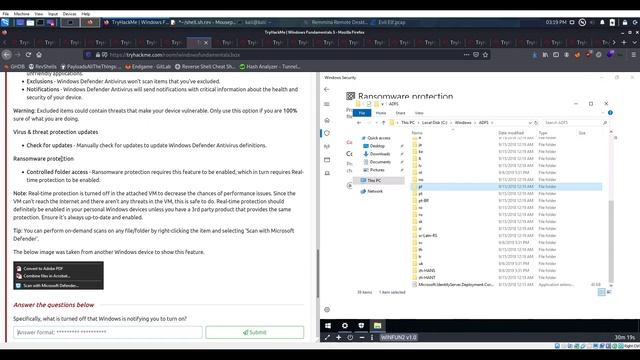Expand address bar history dropdown in Explorer
The height and width of the screenshot is (360, 640).
pyautogui.click(x=530, y=123)
